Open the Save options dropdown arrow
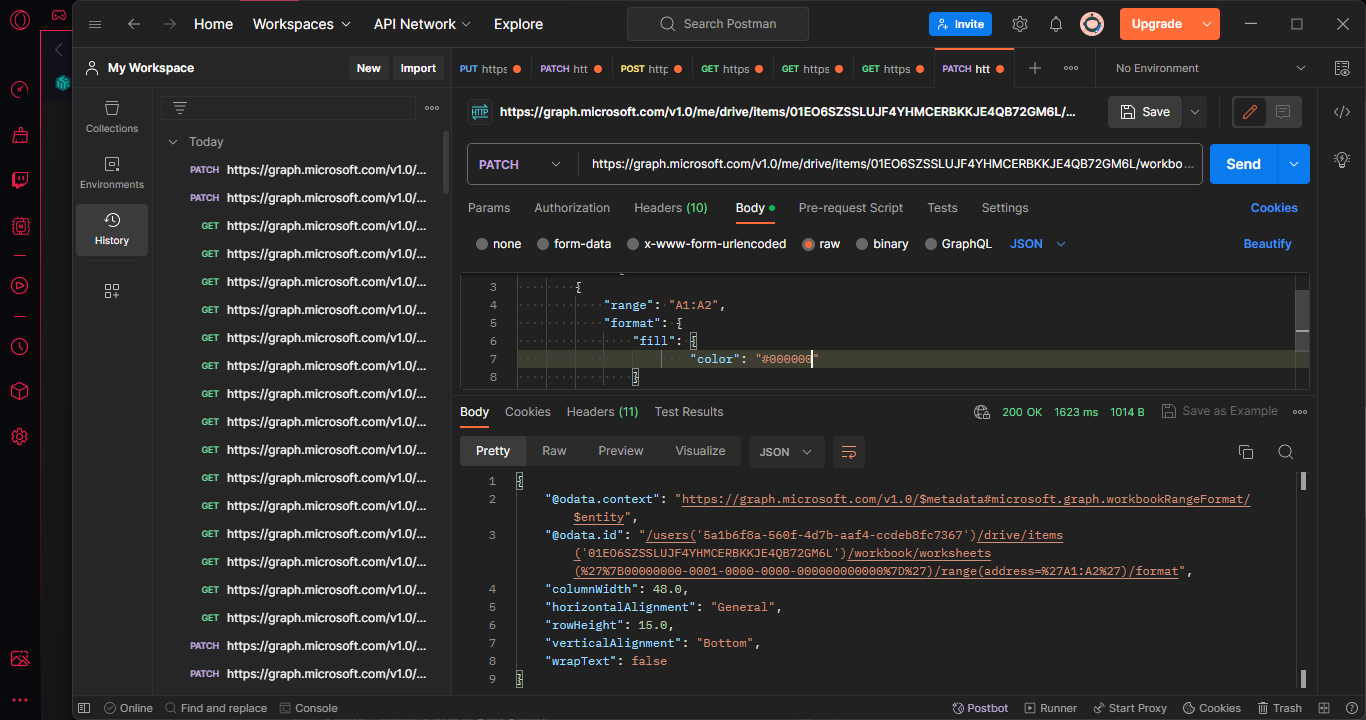This screenshot has width=1366, height=720. click(x=1195, y=112)
